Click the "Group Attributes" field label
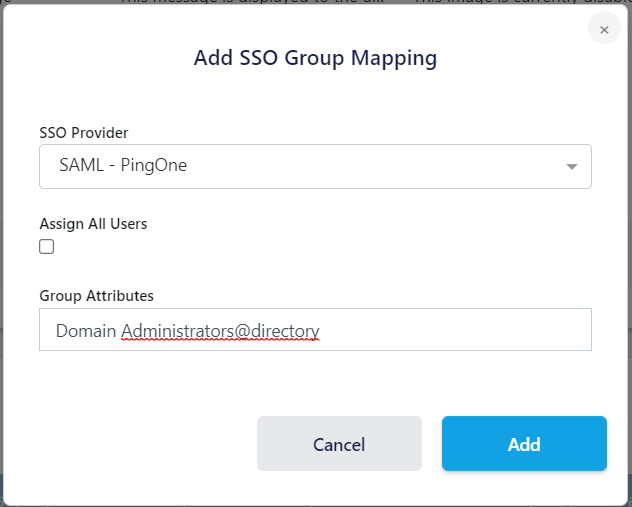 pyautogui.click(x=96, y=296)
